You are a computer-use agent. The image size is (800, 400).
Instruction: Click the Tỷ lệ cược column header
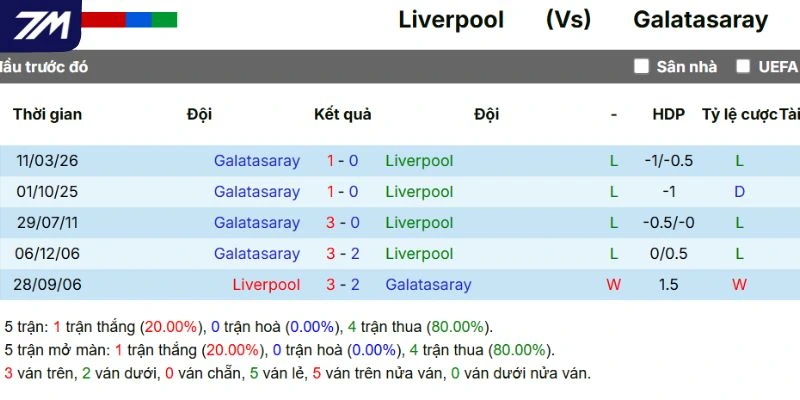739,114
